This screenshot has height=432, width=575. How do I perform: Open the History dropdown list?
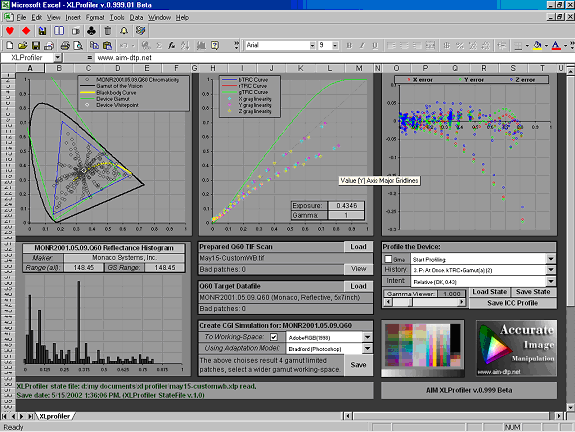(x=551, y=270)
